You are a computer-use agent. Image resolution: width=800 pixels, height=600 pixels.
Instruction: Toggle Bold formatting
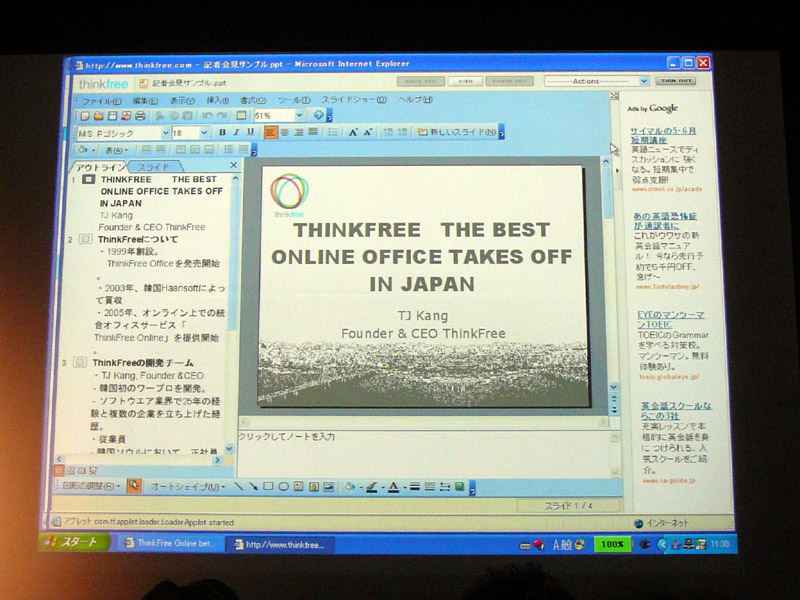222,132
